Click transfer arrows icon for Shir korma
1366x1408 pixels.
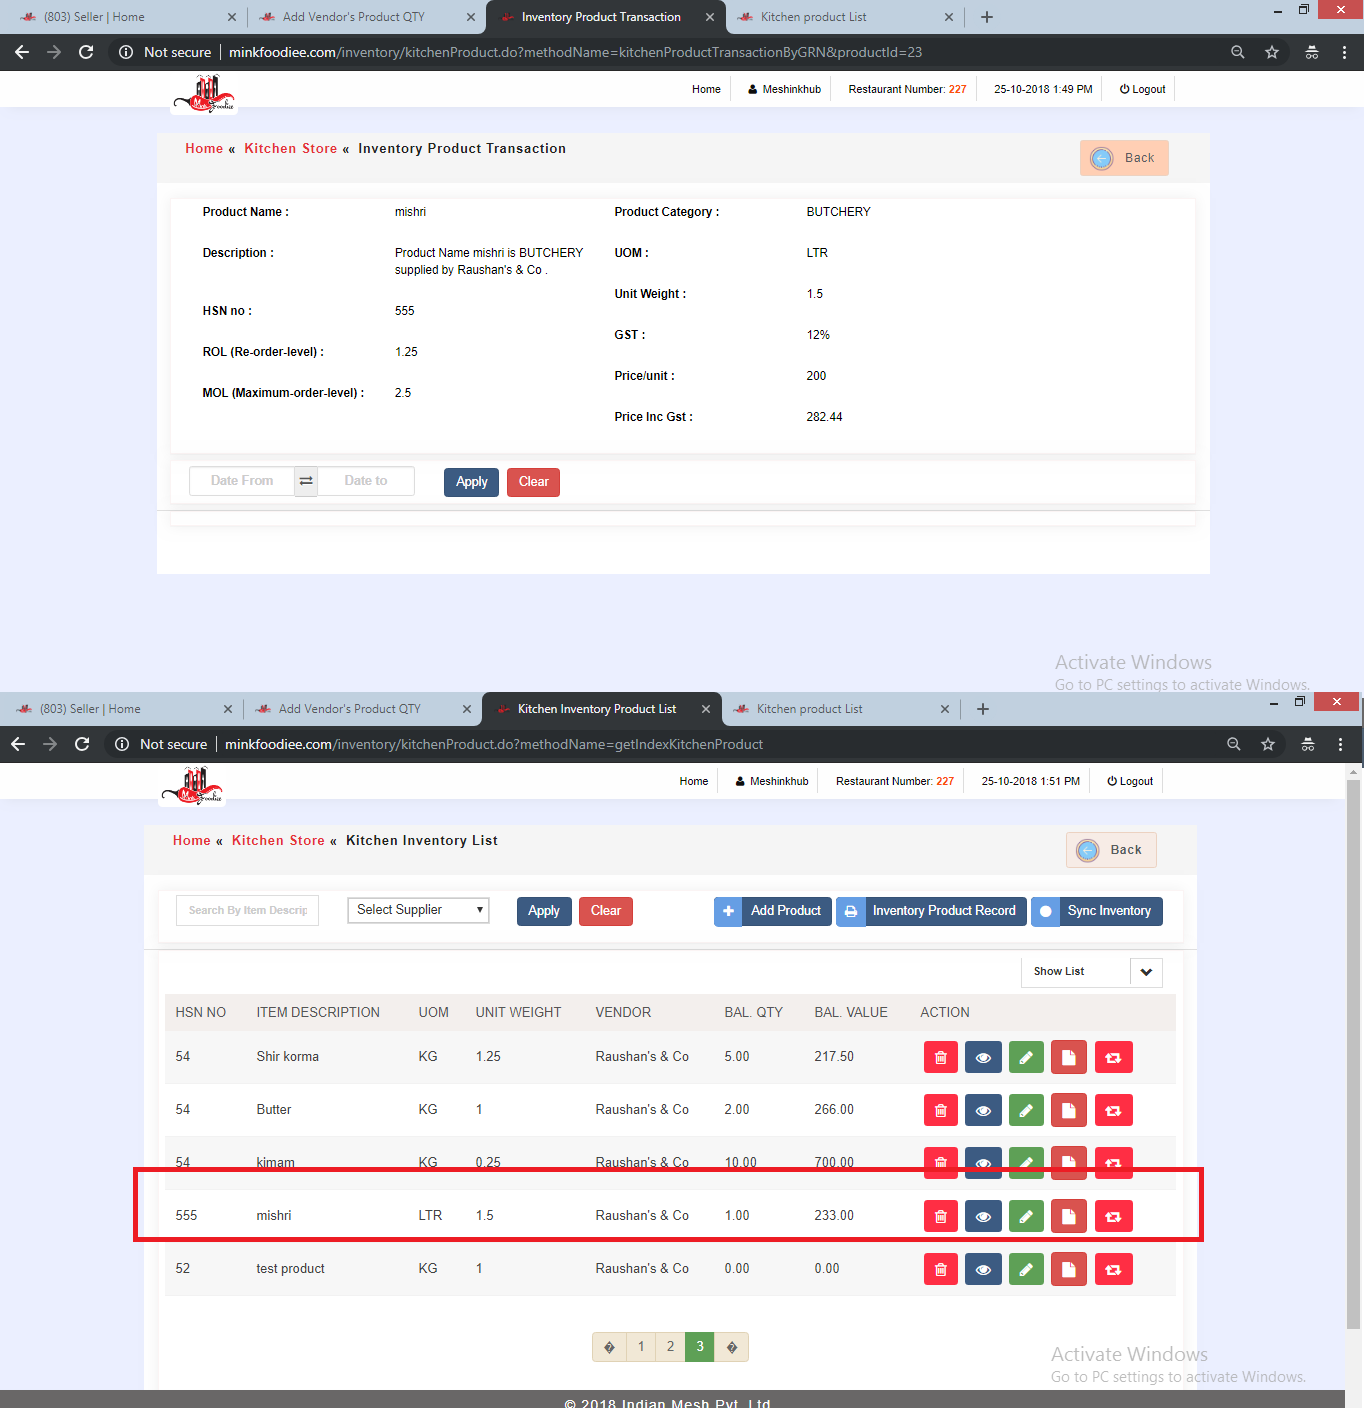coord(1114,1057)
